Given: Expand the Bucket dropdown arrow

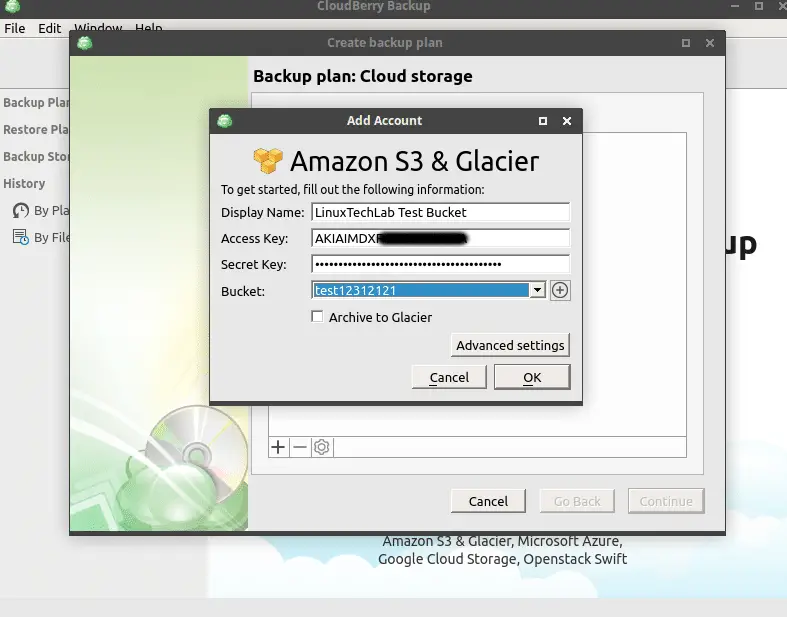Looking at the screenshot, I should click(x=537, y=290).
